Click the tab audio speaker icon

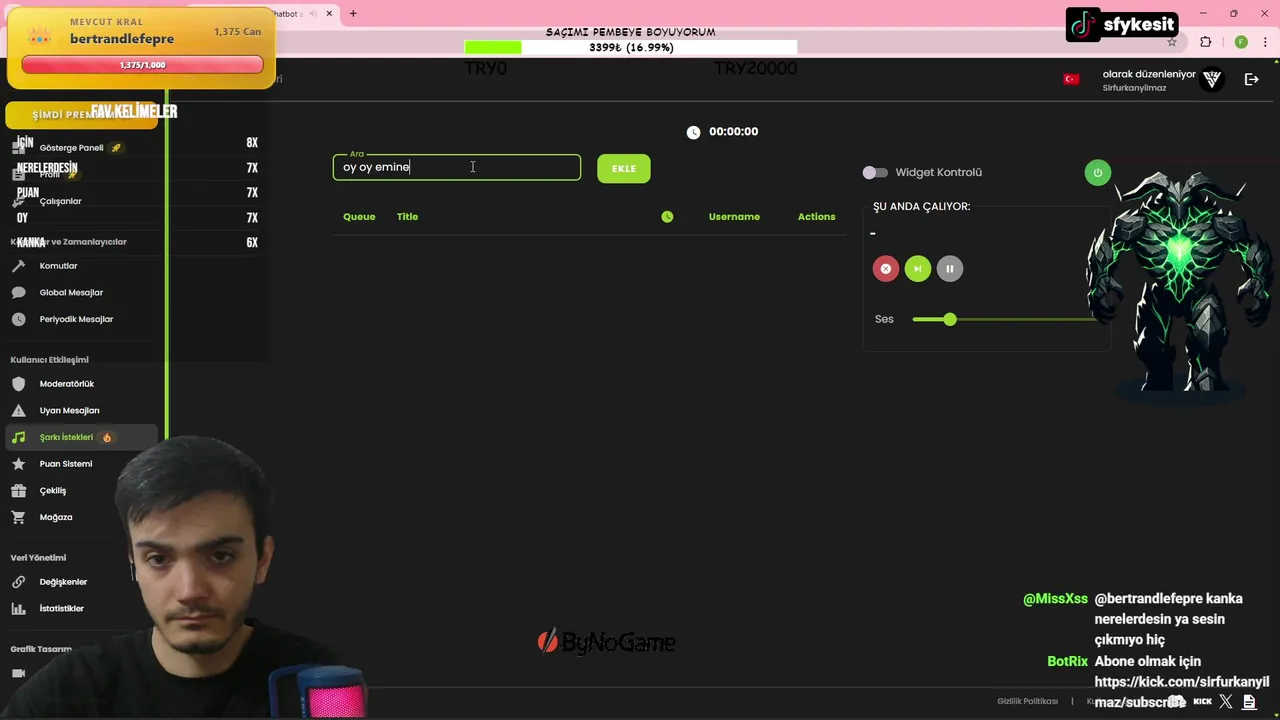pyautogui.click(x=313, y=14)
